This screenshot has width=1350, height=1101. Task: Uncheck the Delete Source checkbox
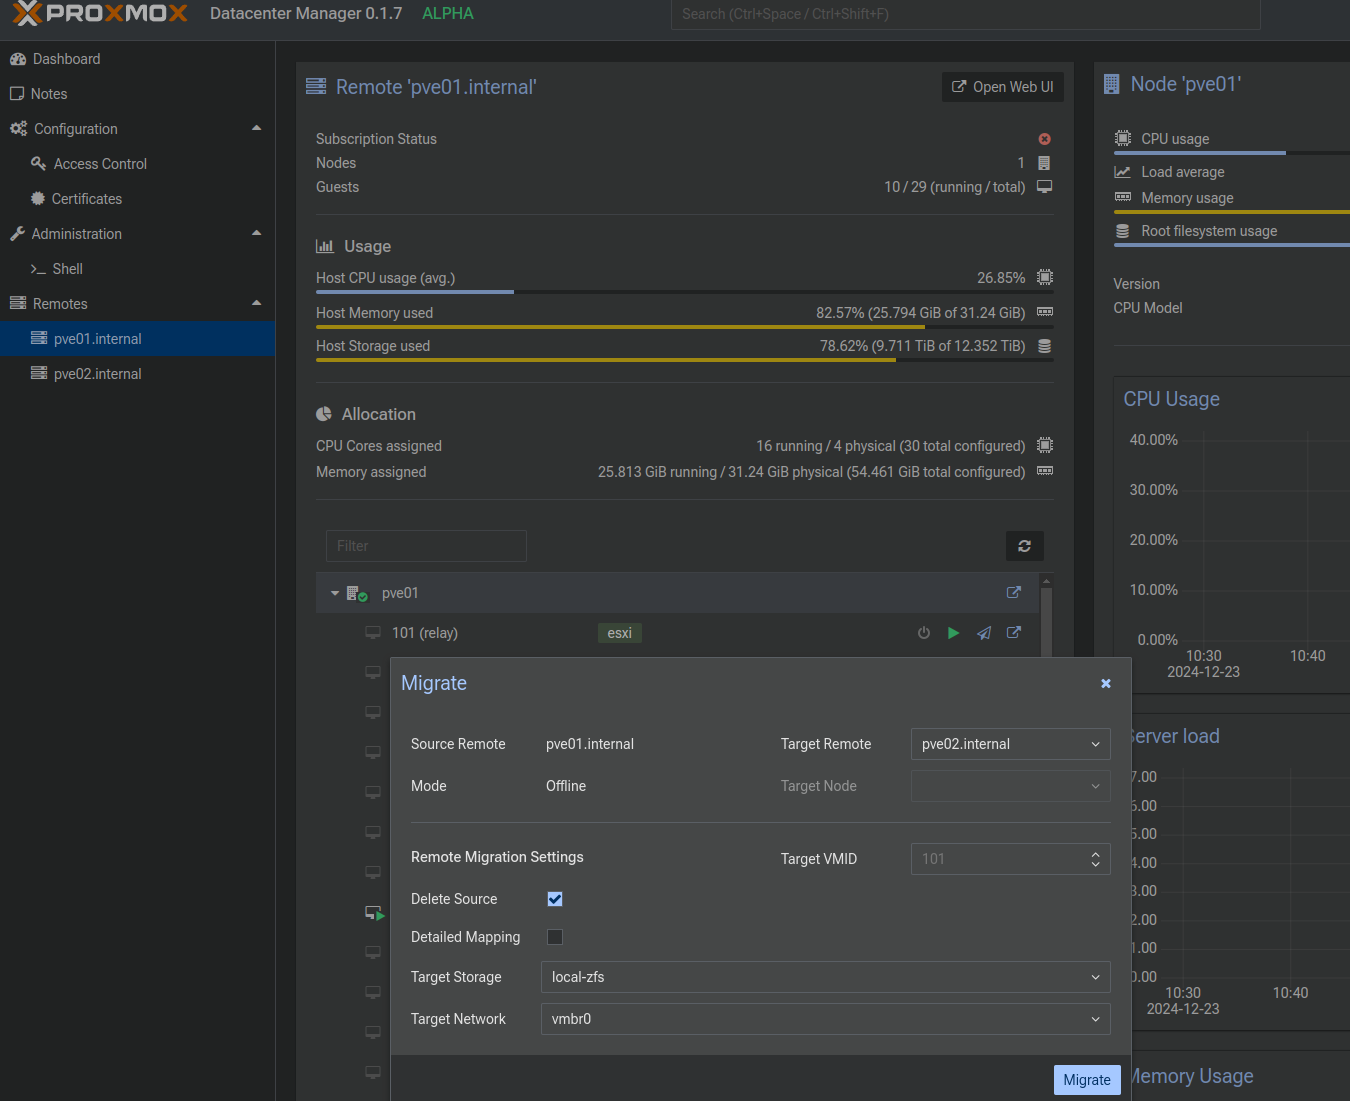555,899
